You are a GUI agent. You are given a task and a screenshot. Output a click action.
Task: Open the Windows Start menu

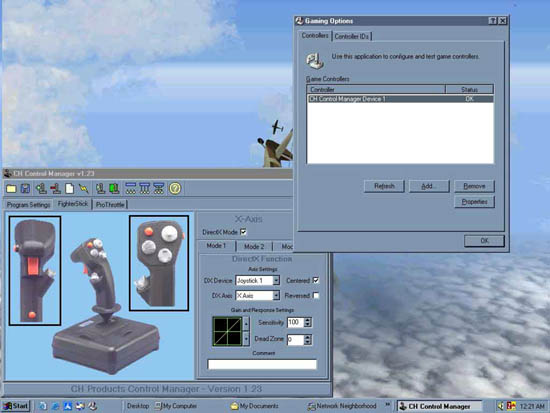(x=16, y=406)
